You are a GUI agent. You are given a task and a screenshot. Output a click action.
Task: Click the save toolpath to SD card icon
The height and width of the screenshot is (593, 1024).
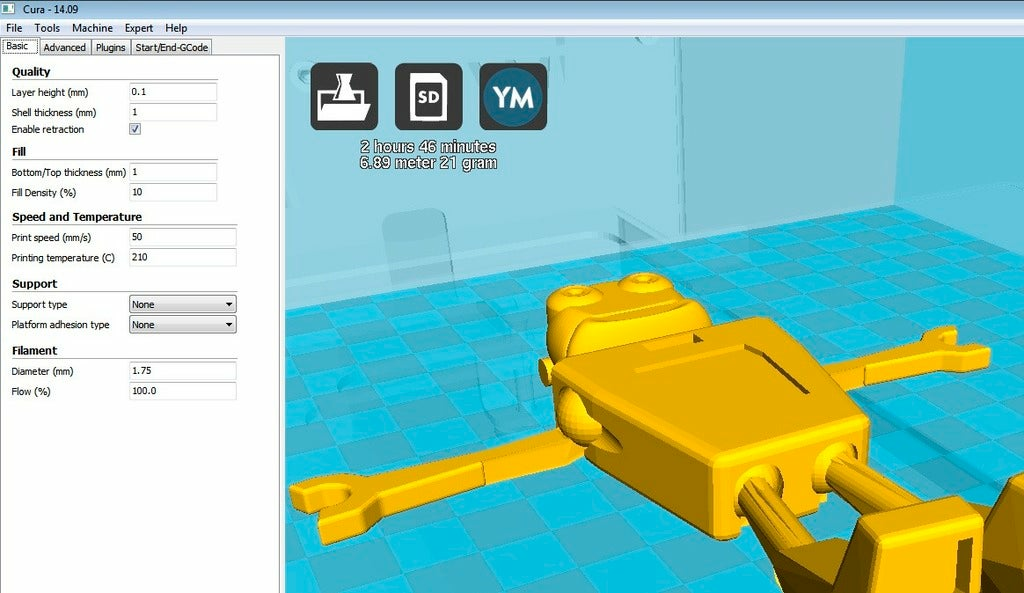(428, 96)
